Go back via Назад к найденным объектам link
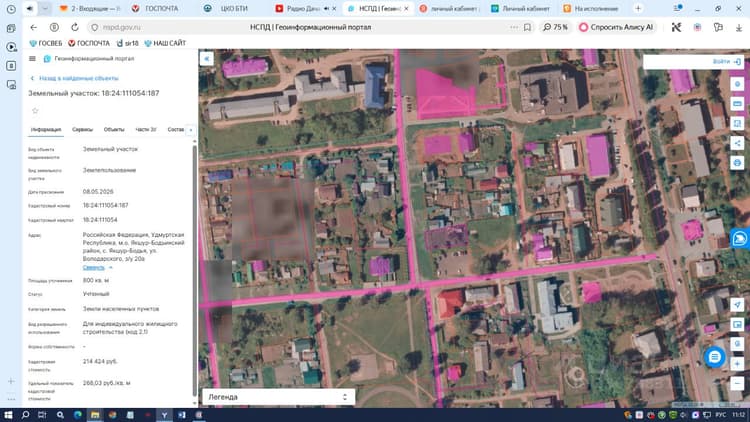This screenshot has height=422, width=750. click(78, 78)
